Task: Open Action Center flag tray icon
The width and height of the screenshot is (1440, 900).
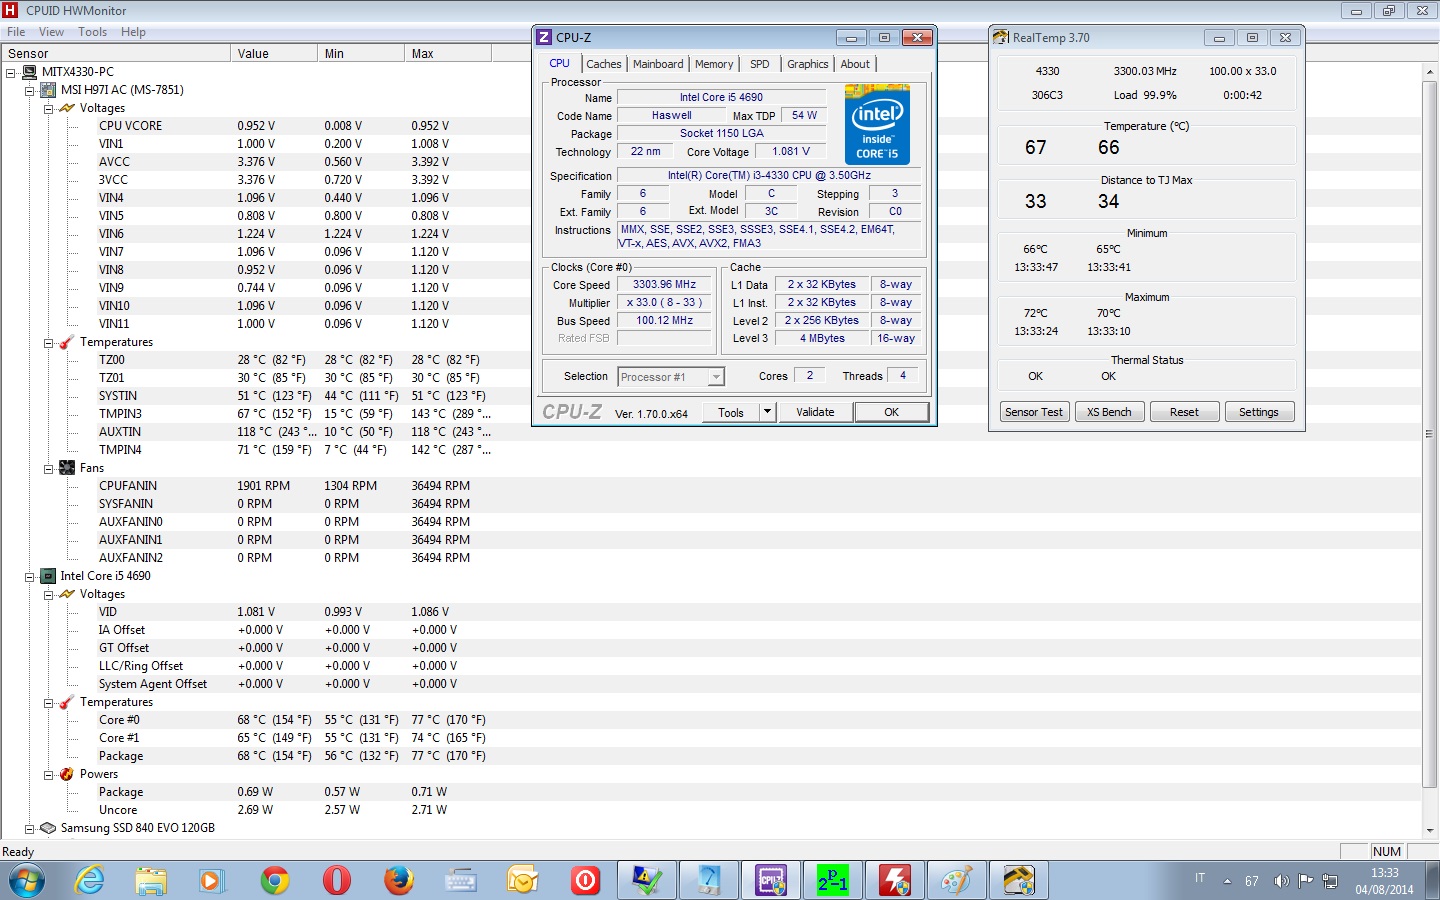Action: point(1305,881)
